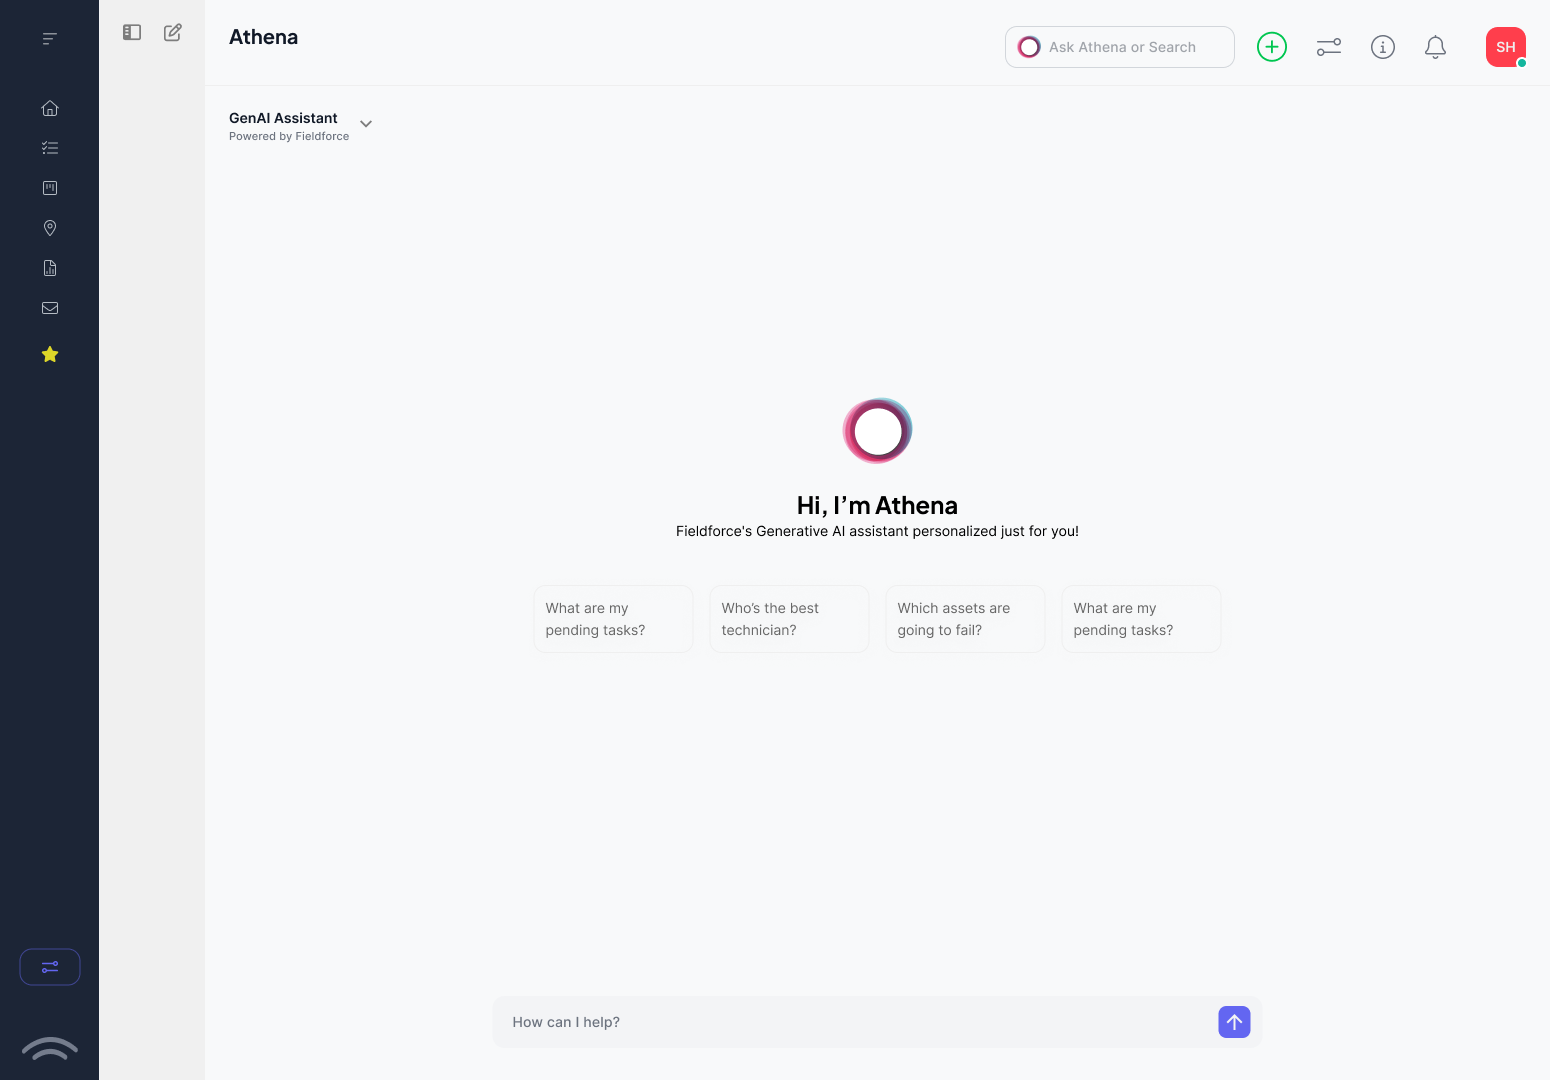Click the Athena ring icon in search box
1550x1080 pixels.
(x=1029, y=47)
